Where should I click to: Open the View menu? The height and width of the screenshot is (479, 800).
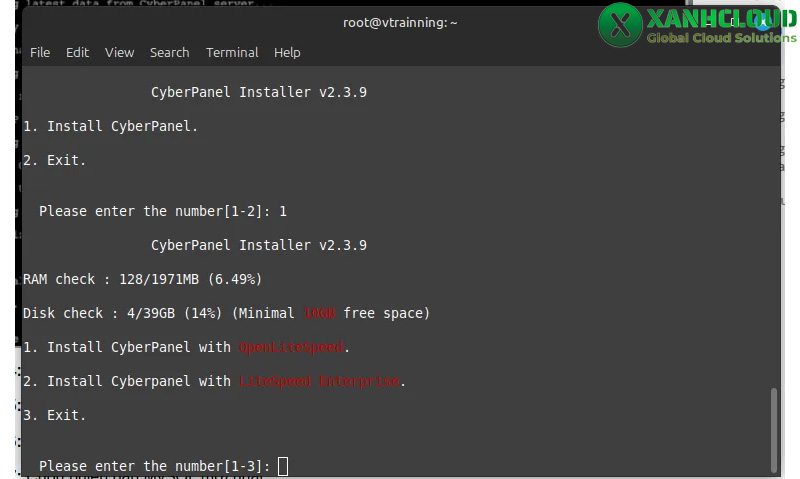(x=119, y=53)
